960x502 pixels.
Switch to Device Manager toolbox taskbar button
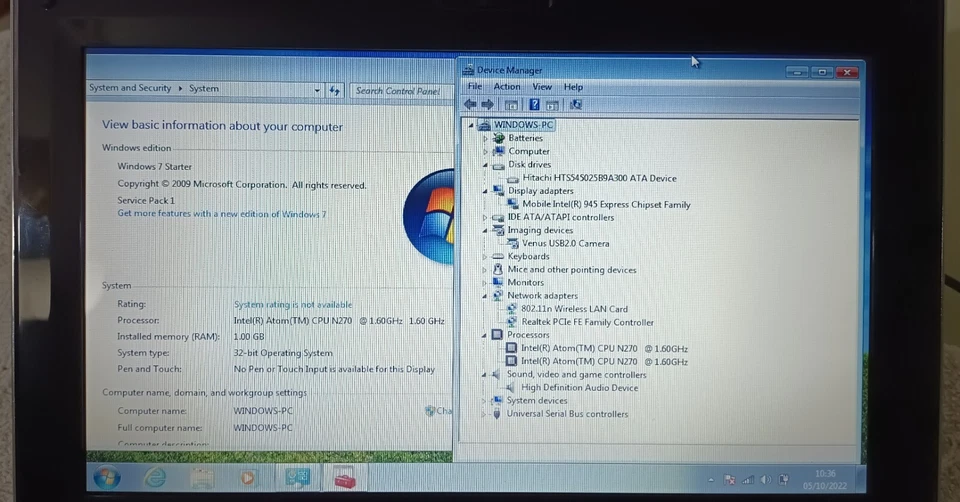point(345,478)
